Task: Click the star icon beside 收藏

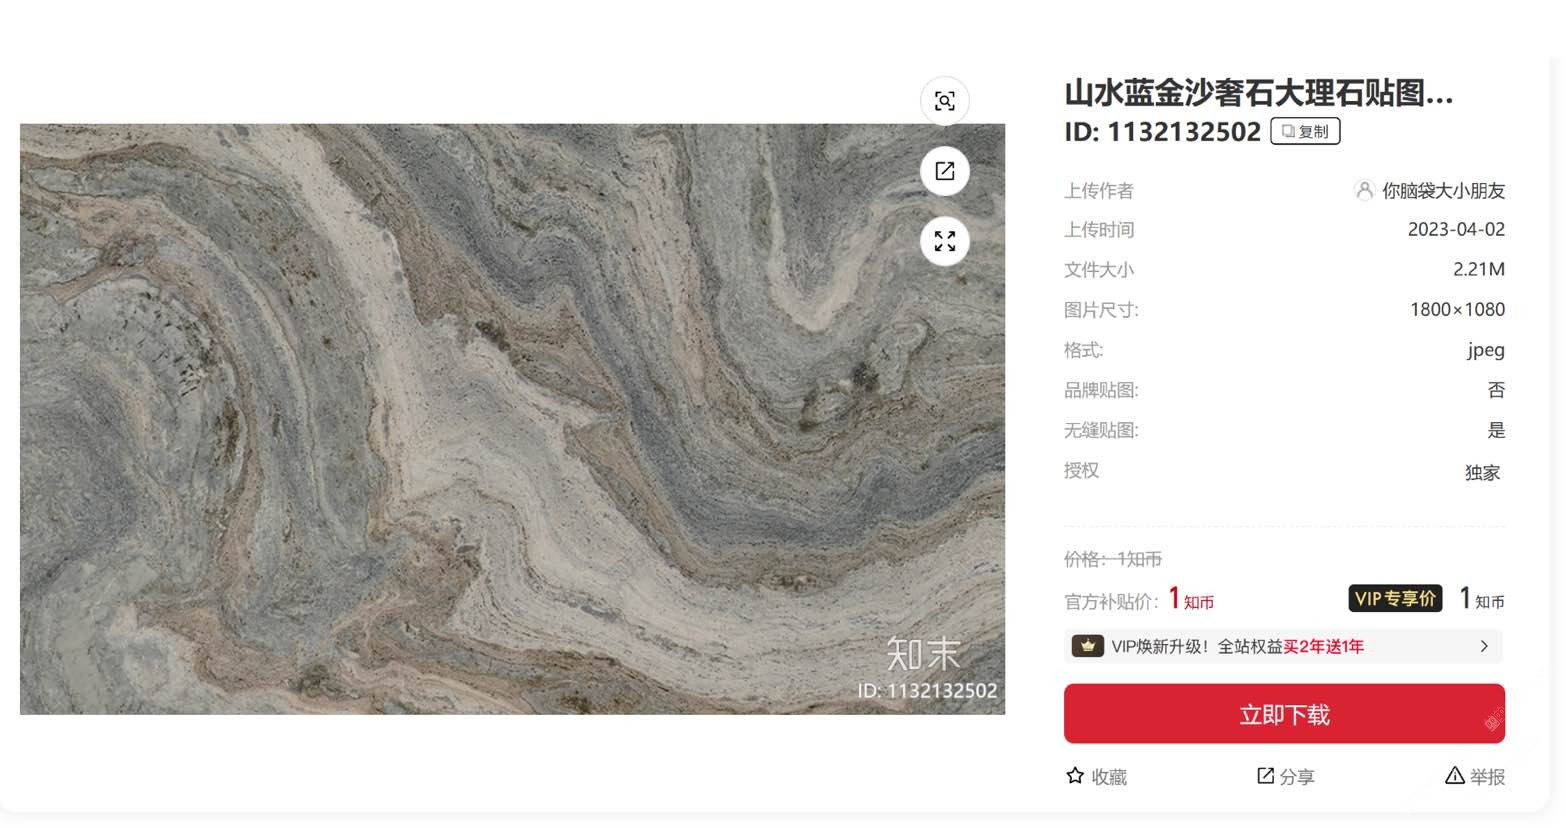Action: click(1075, 776)
